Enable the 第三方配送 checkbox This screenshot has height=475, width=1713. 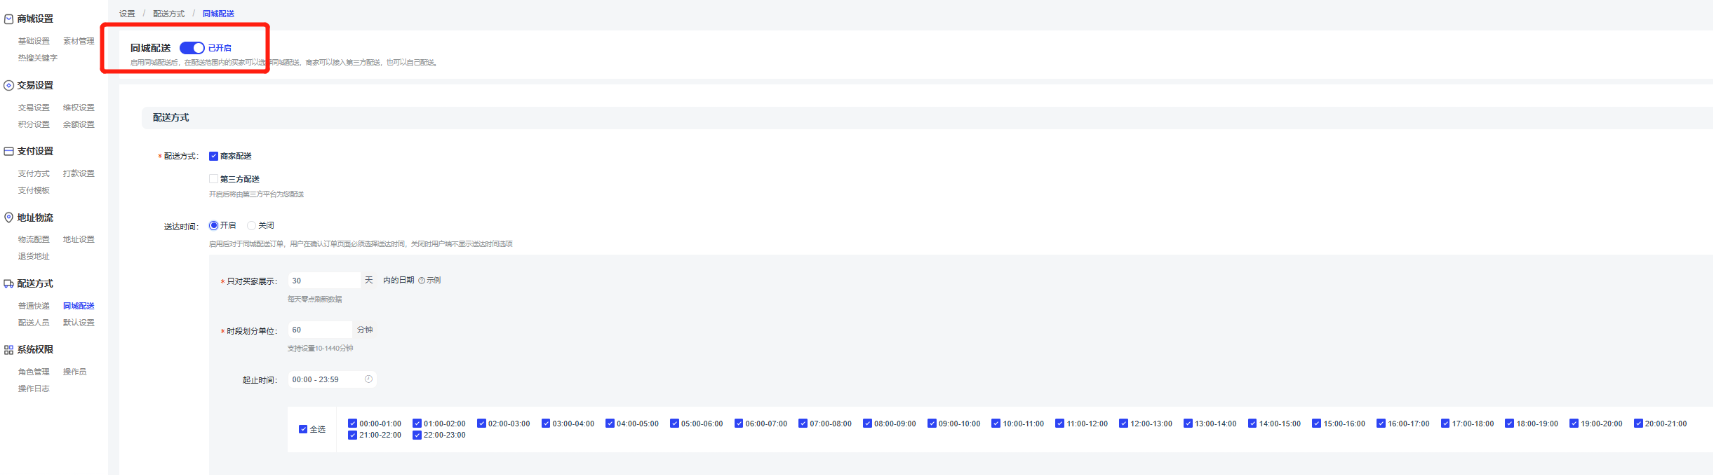tap(213, 179)
